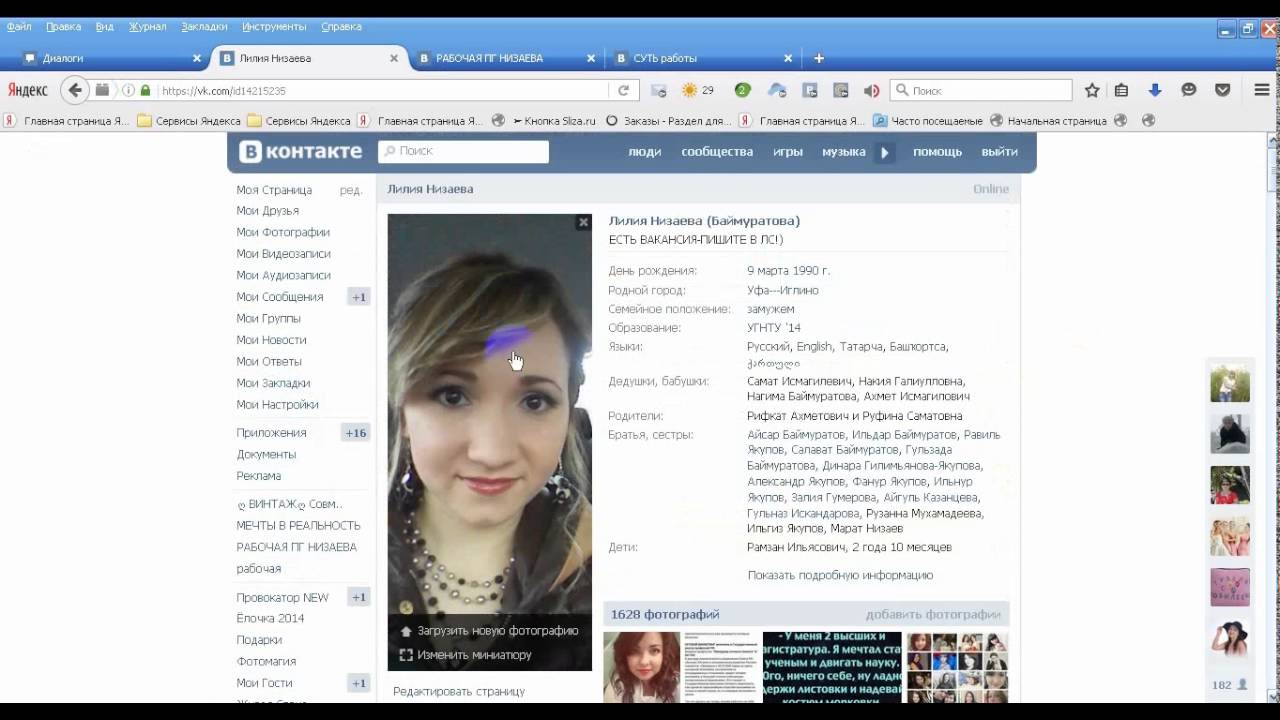Open сообщества in the VK header
1280x720 pixels.
(x=717, y=152)
